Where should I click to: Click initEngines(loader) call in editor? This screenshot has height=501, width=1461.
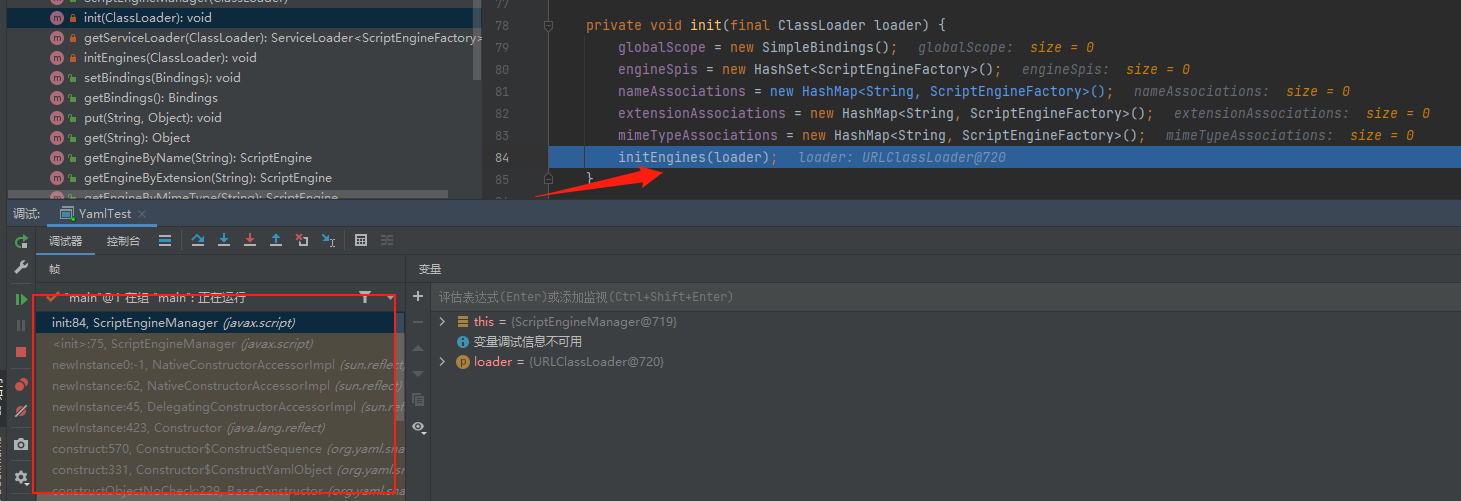697,157
